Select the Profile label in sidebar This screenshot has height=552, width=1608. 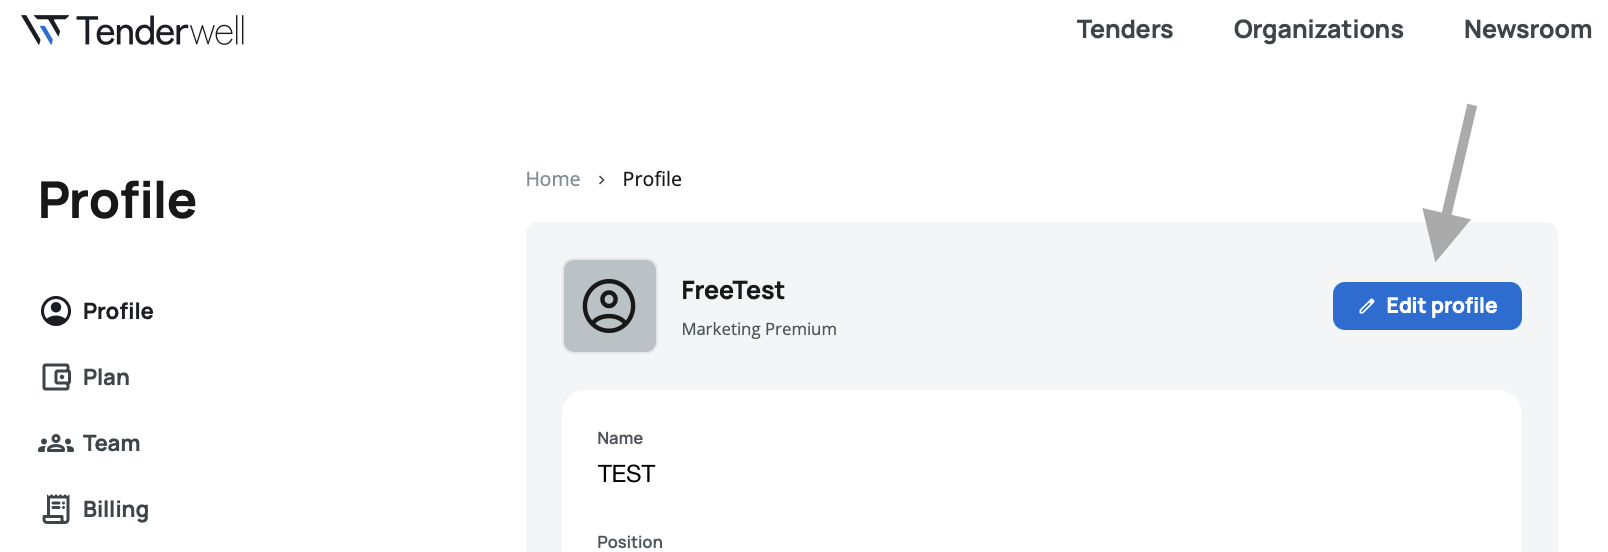click(118, 311)
